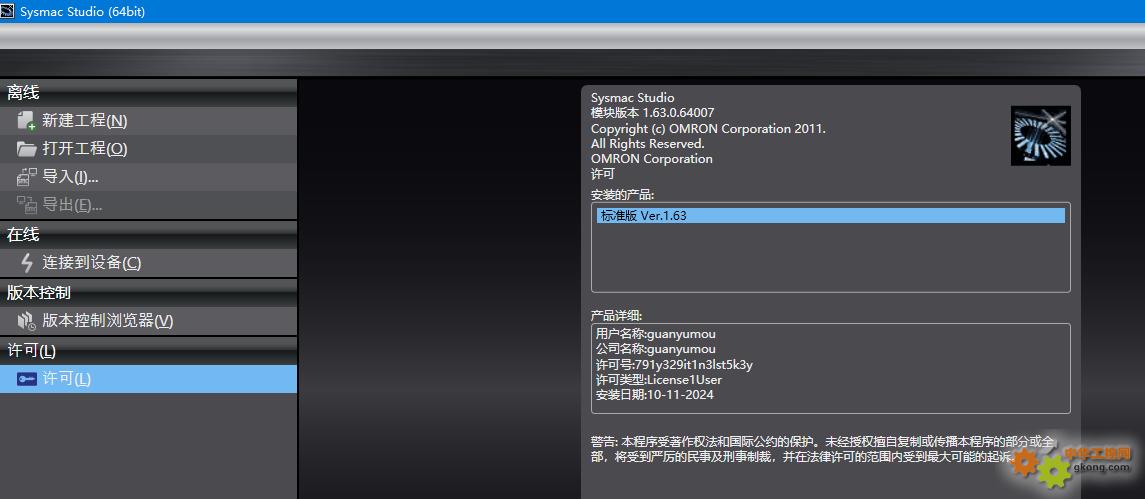Viewport: 1145px width, 499px height.
Task: Click the 离线 section header
Action: 148,93
